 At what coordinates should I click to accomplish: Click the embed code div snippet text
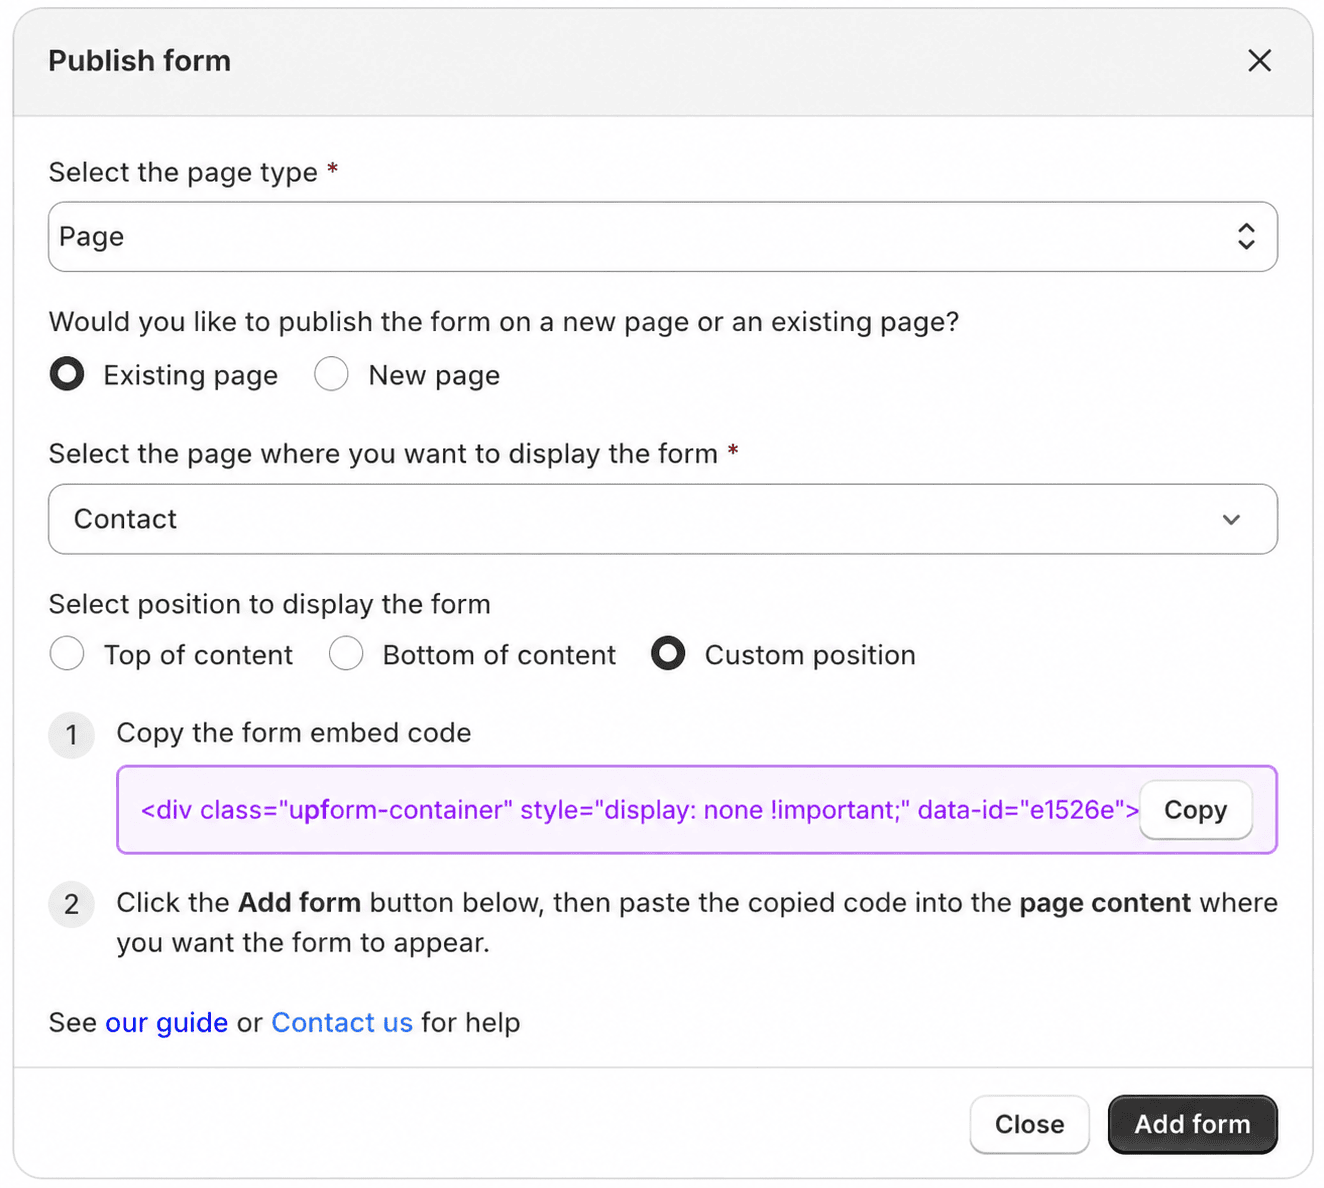click(x=639, y=810)
